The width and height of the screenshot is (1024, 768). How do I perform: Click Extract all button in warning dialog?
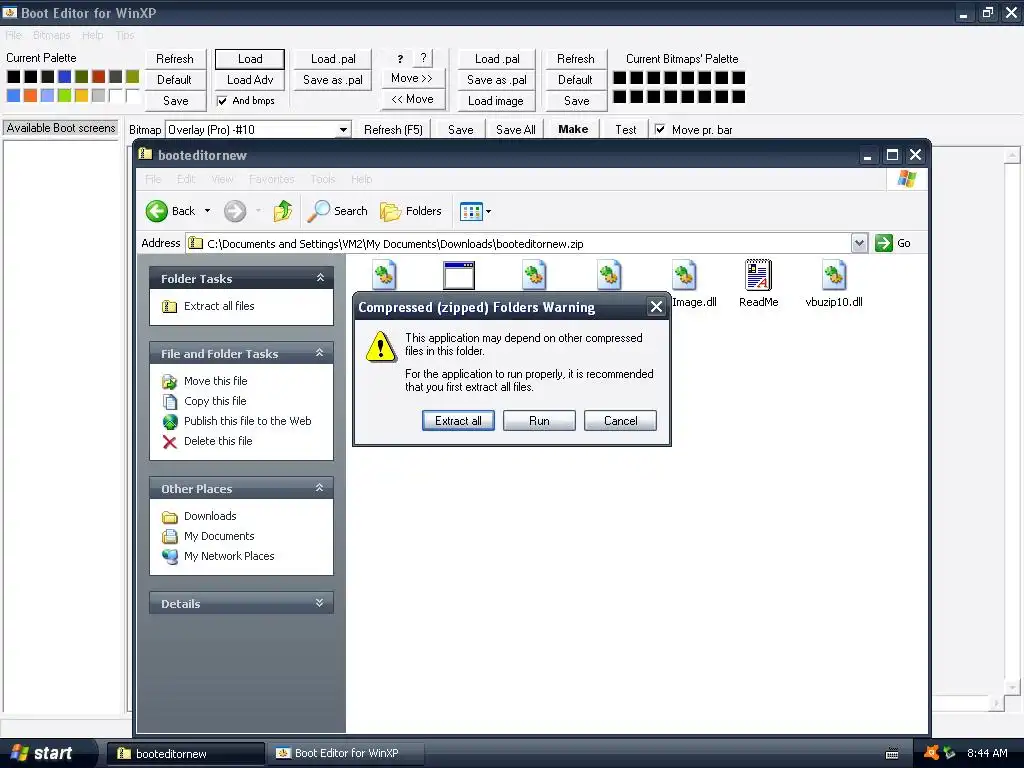[458, 421]
